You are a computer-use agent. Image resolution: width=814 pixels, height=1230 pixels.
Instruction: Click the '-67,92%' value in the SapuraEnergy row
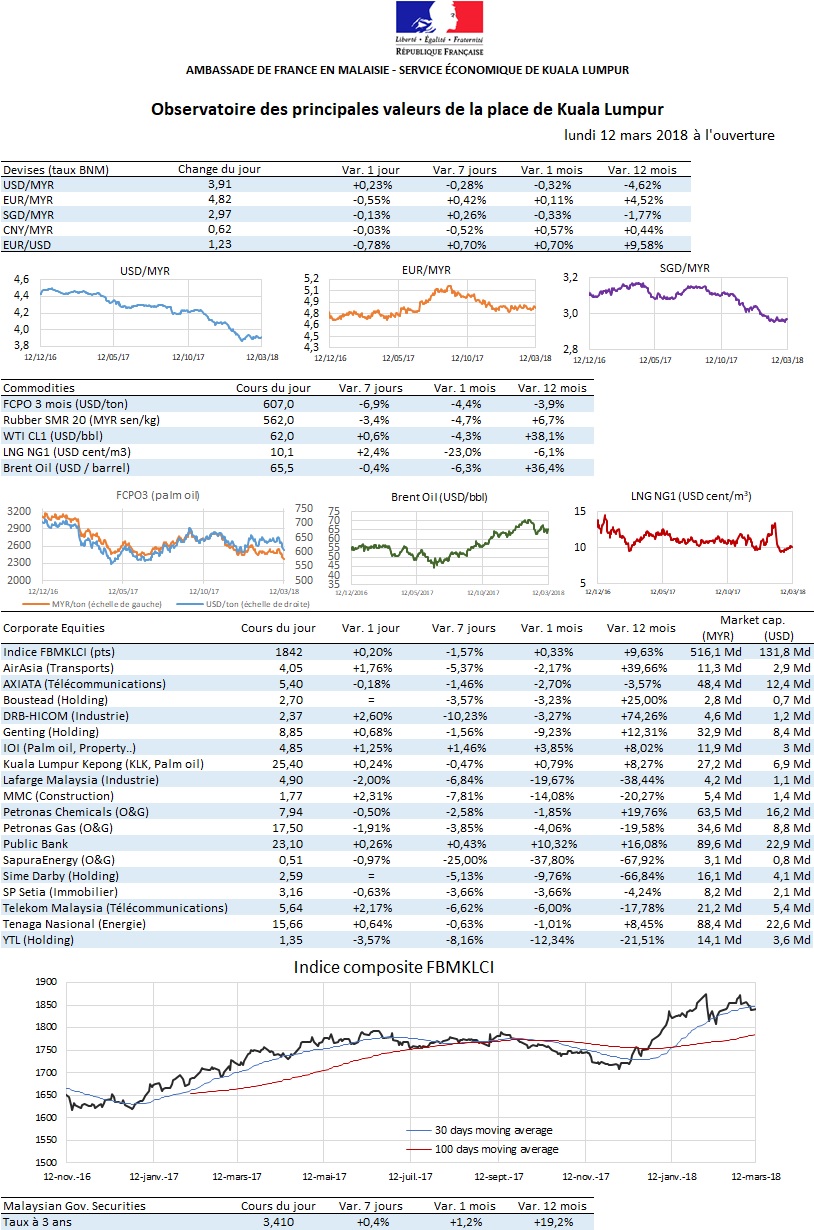(x=649, y=860)
